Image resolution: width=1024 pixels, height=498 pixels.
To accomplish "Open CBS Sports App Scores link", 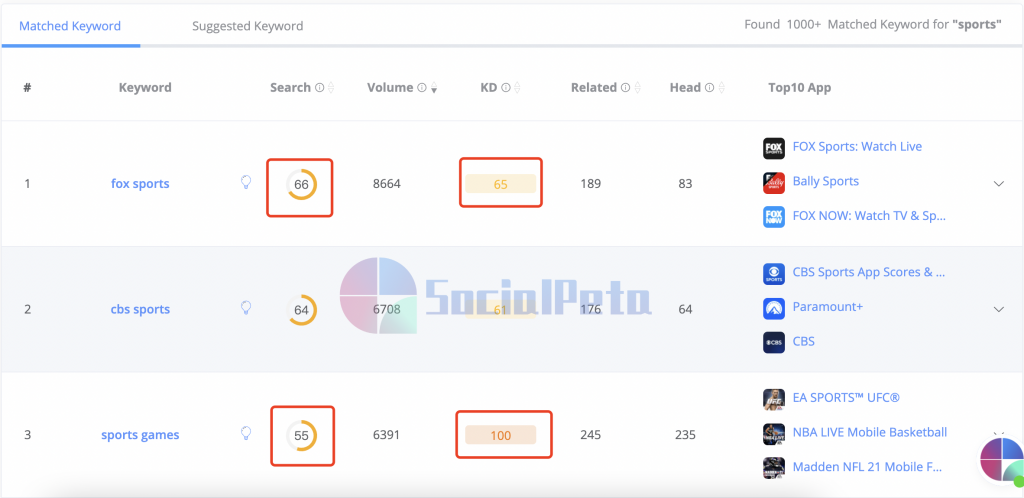I will [869, 272].
